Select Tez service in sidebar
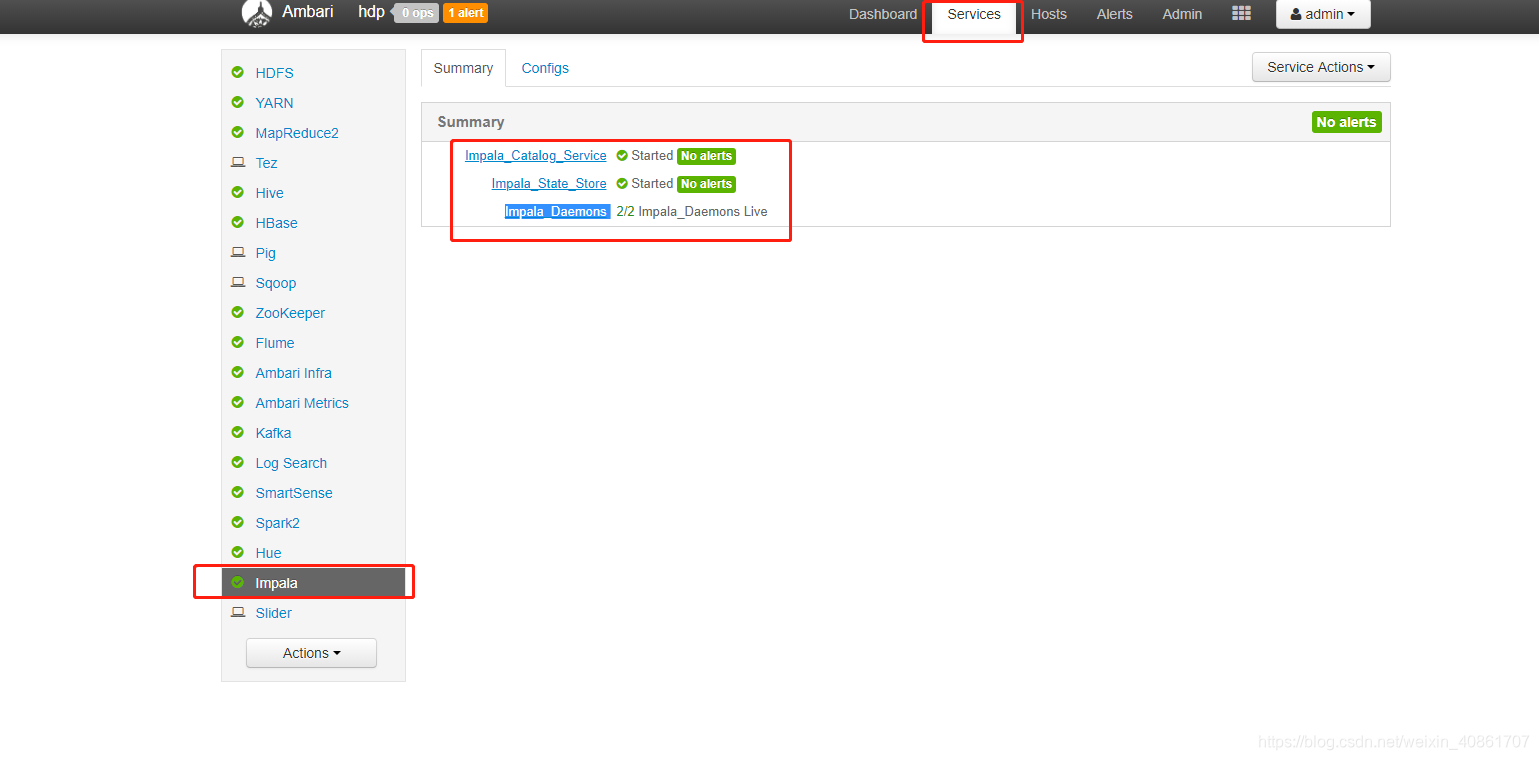 click(266, 163)
